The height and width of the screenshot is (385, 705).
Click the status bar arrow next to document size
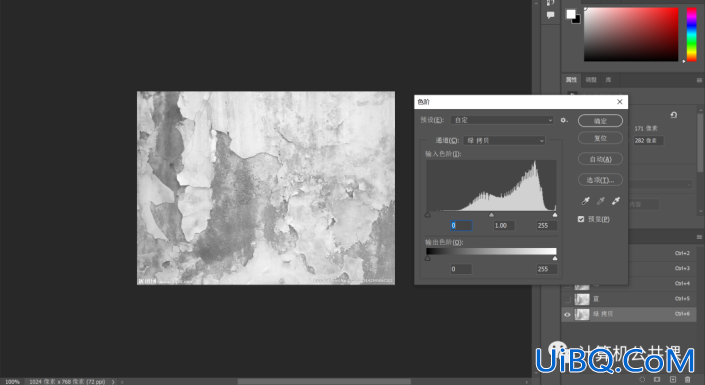(113, 381)
